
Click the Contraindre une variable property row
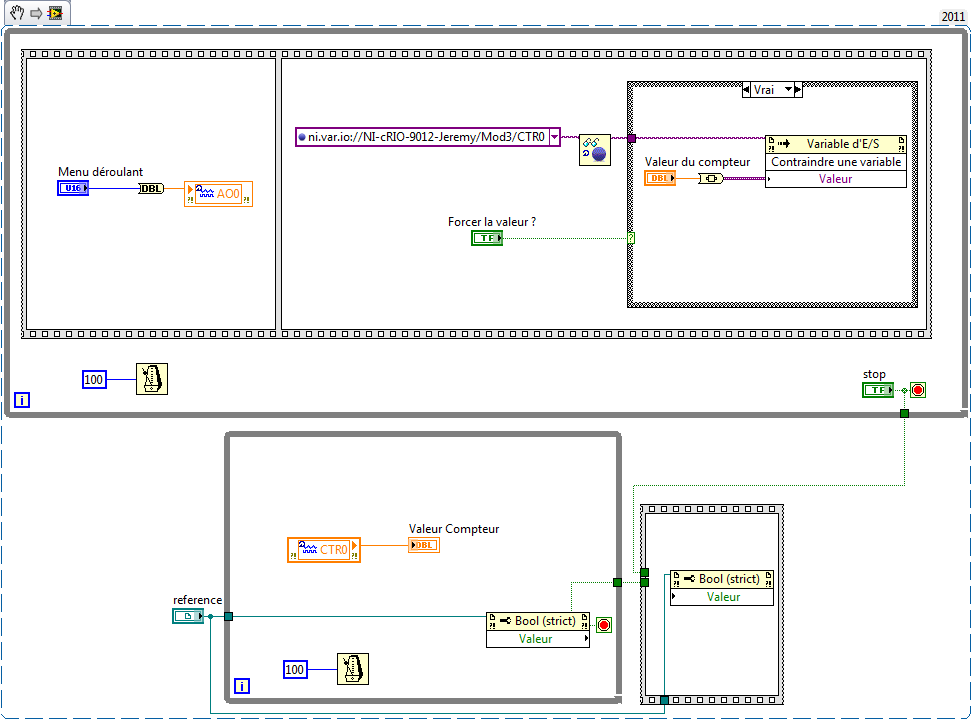click(836, 162)
